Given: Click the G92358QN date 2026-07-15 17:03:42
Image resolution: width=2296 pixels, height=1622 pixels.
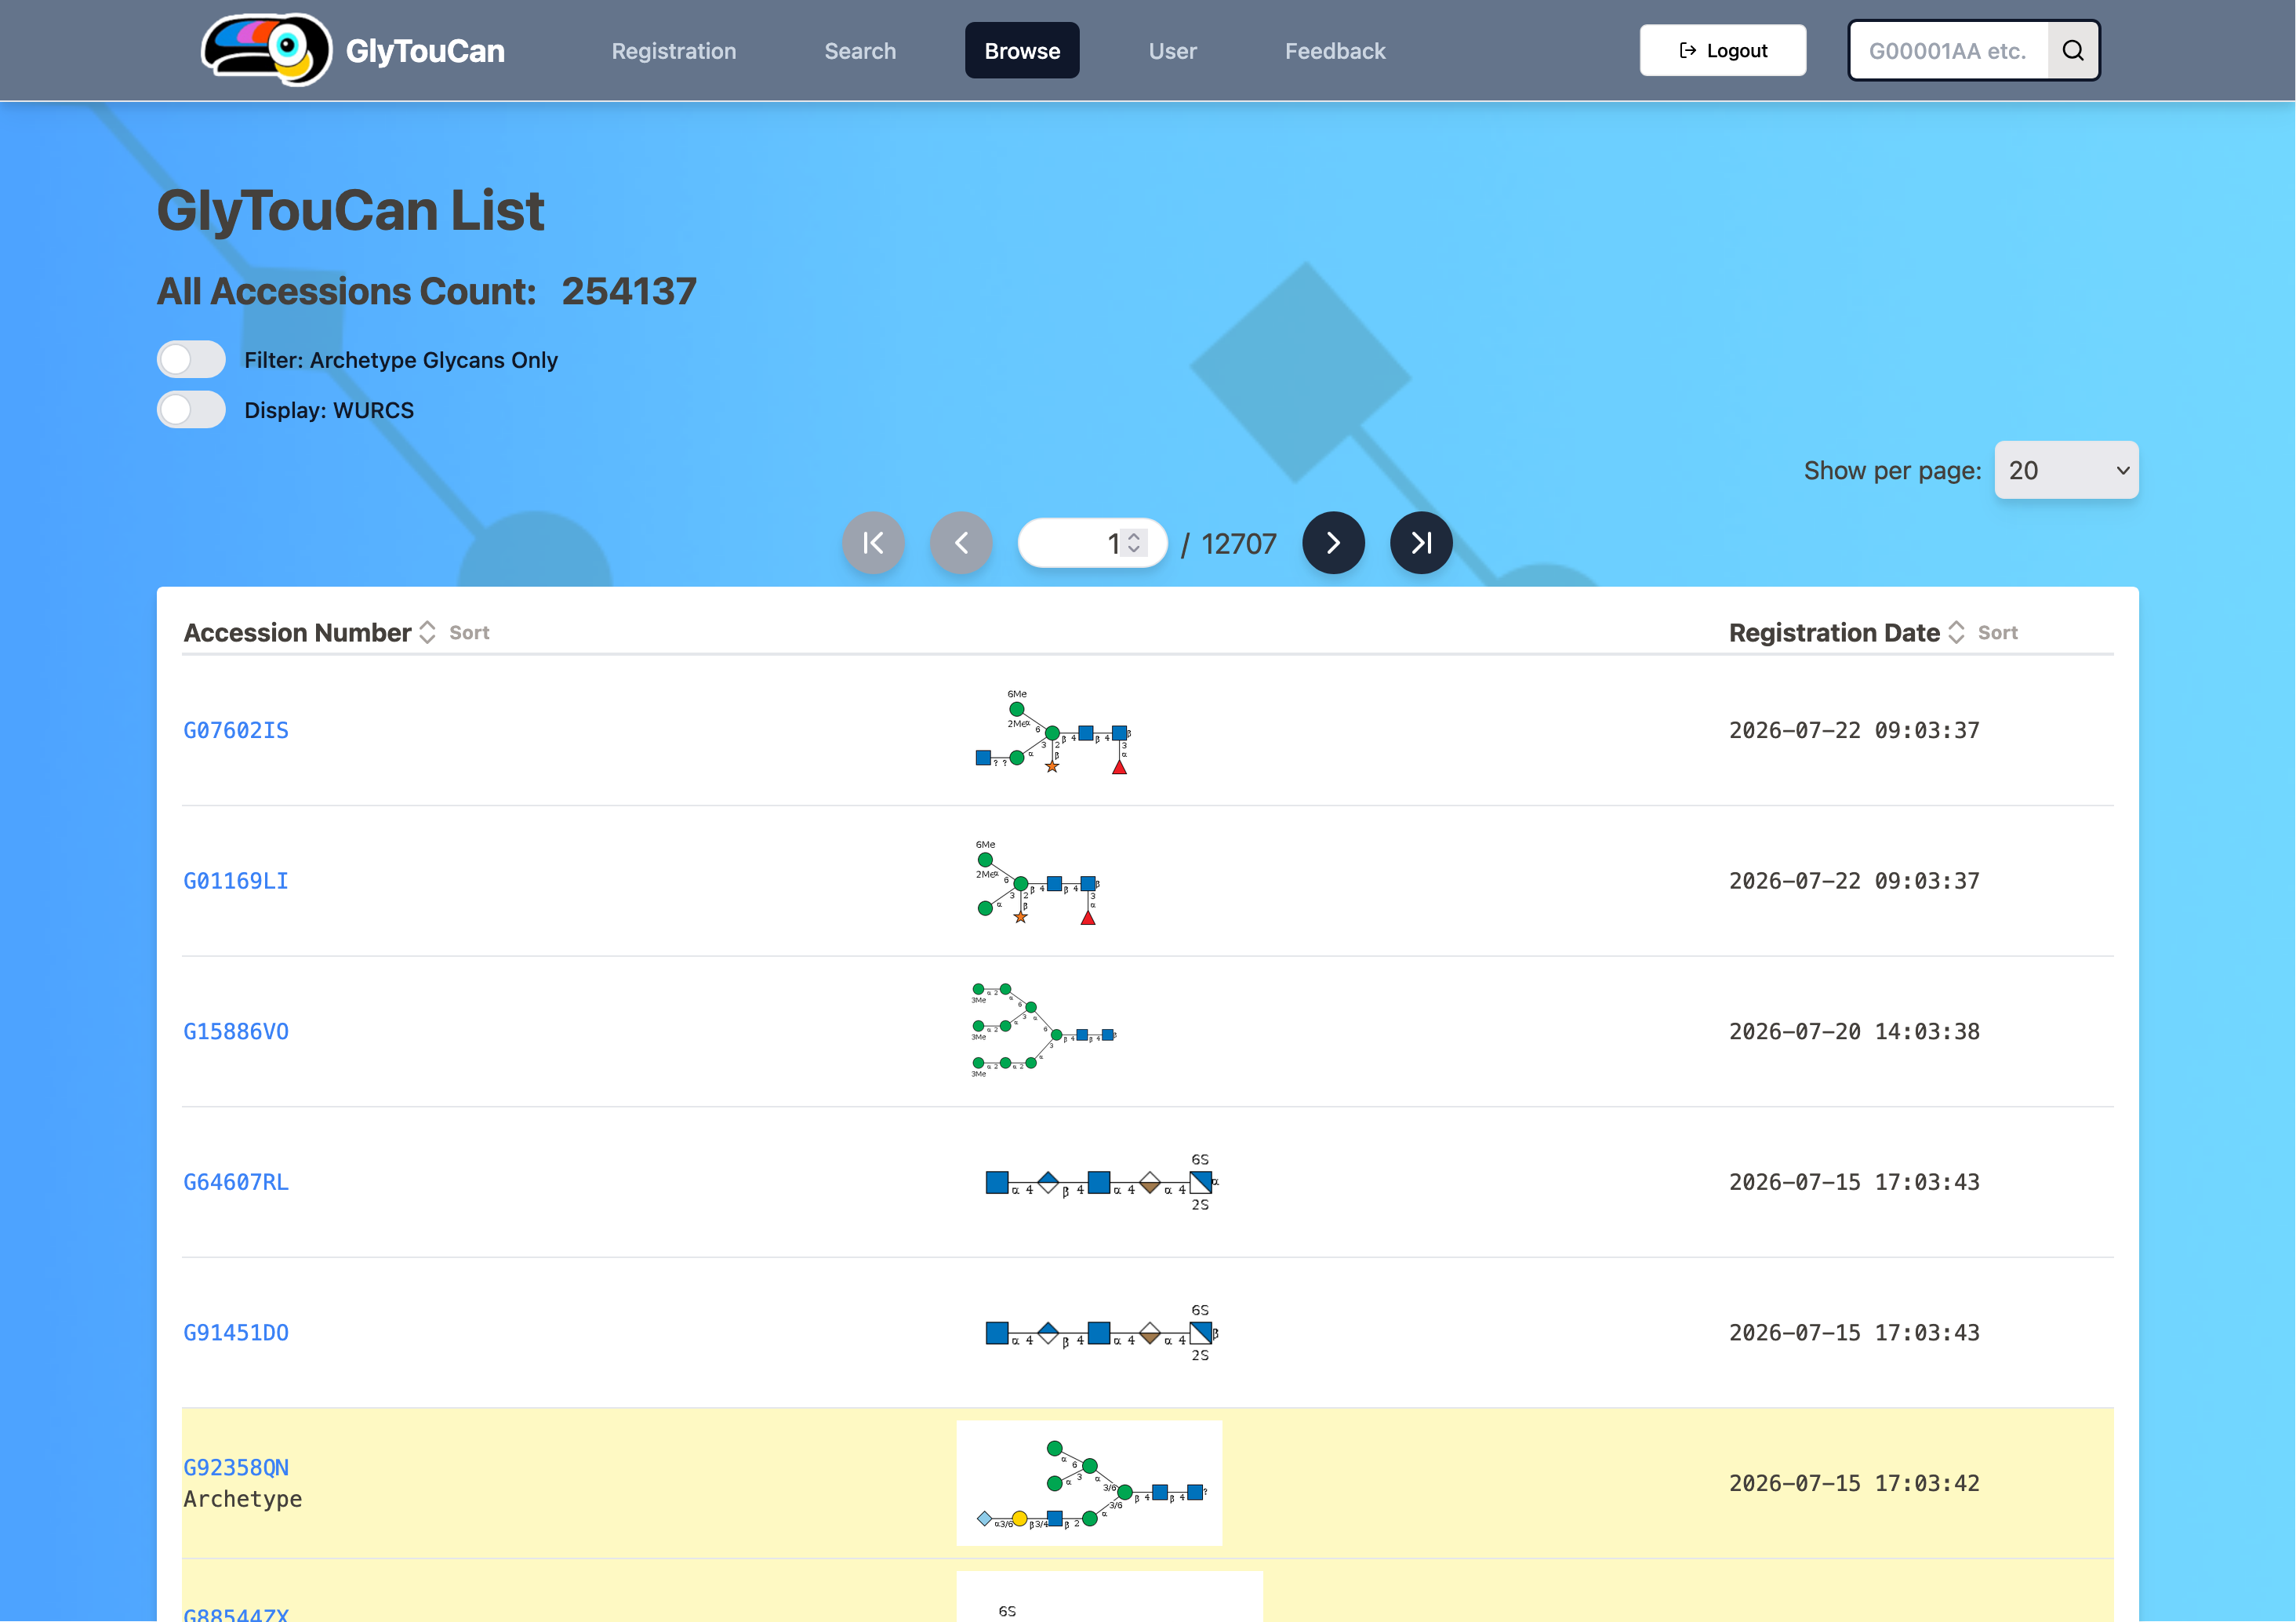Looking at the screenshot, I should (x=1854, y=1483).
